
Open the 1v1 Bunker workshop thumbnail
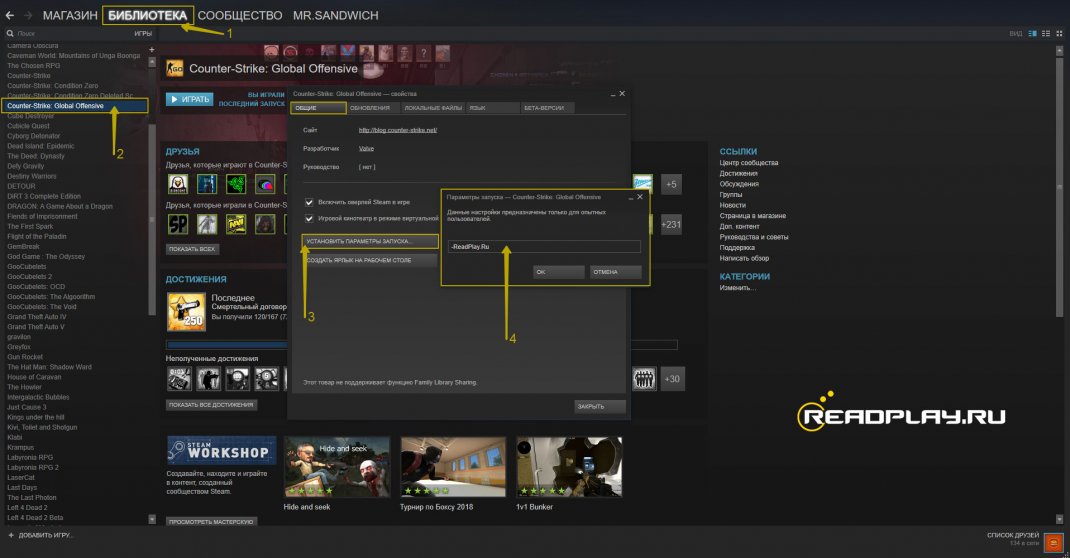pos(569,467)
